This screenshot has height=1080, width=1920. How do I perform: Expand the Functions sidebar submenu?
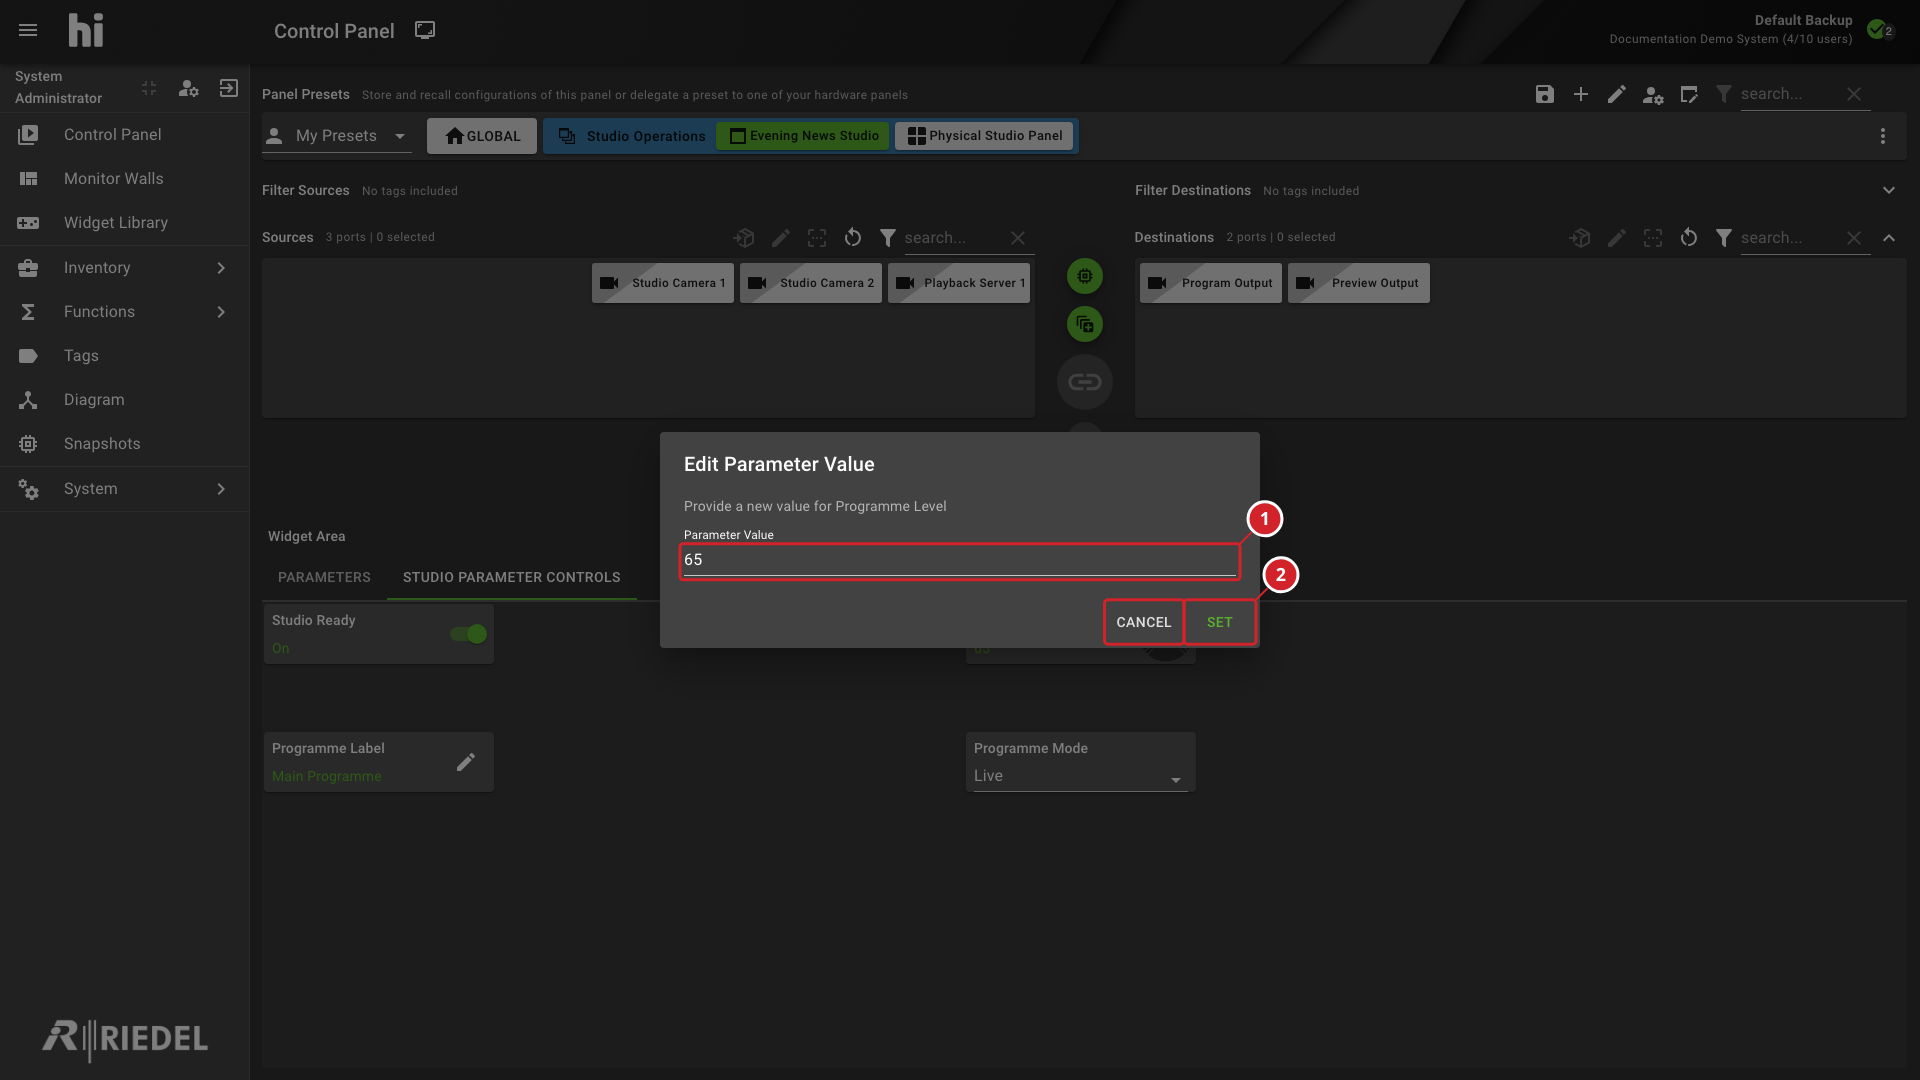pos(221,312)
